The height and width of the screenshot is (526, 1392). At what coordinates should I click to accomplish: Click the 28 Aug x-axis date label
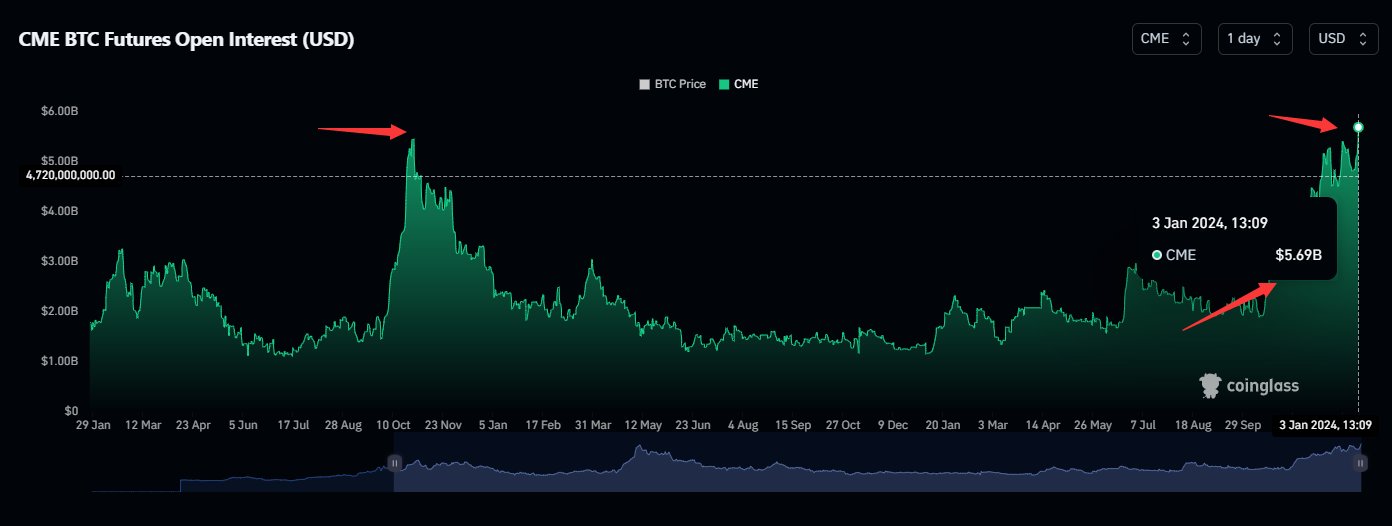(343, 425)
